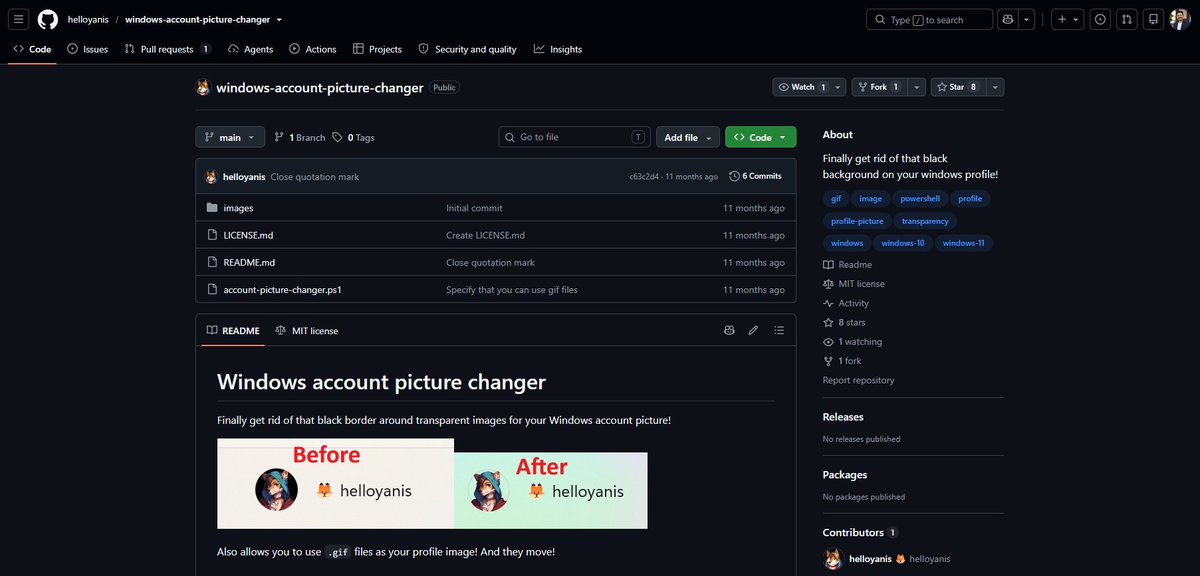Open the images folder
The width and height of the screenshot is (1200, 576).
point(238,208)
